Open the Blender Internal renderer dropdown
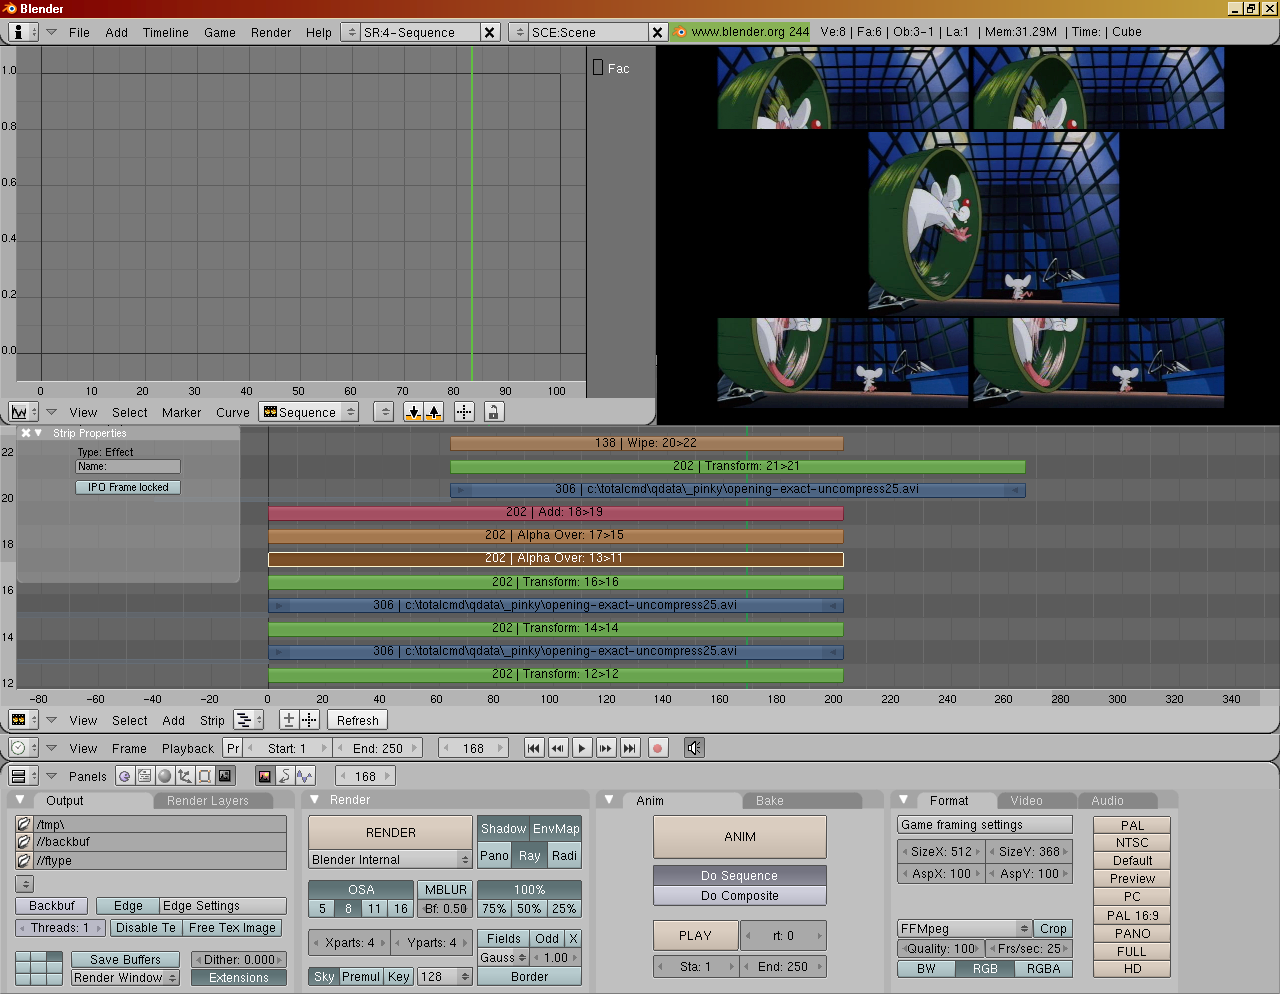Image resolution: width=1280 pixels, height=994 pixels. tap(390, 860)
